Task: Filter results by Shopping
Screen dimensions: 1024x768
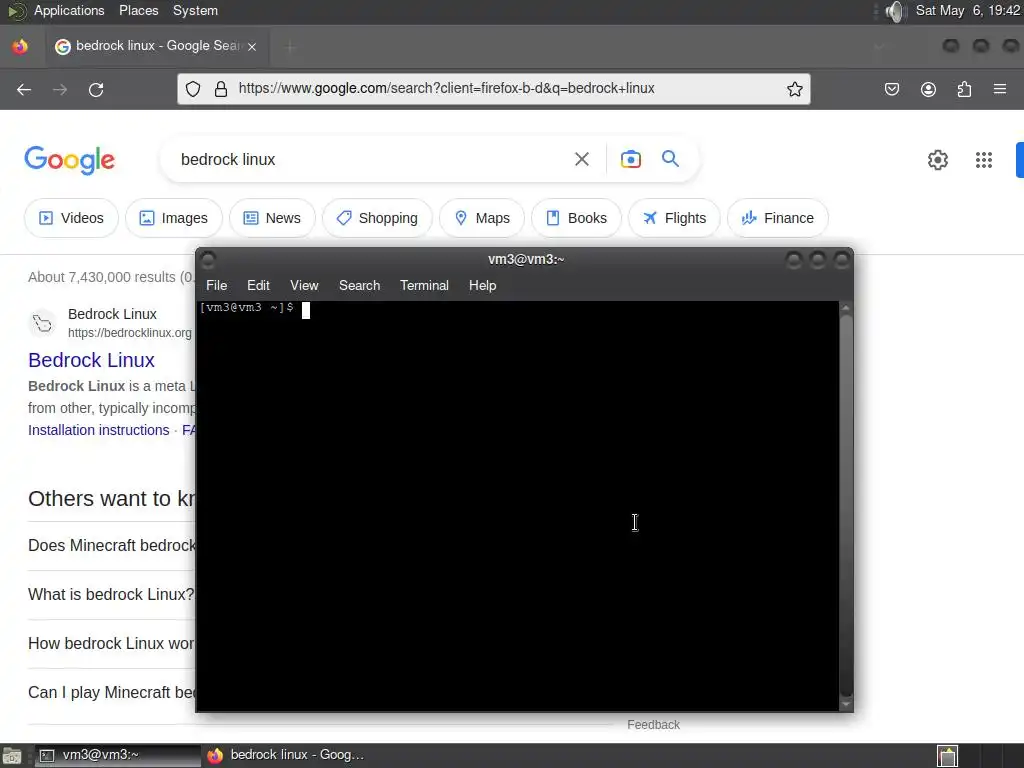Action: coord(377,218)
